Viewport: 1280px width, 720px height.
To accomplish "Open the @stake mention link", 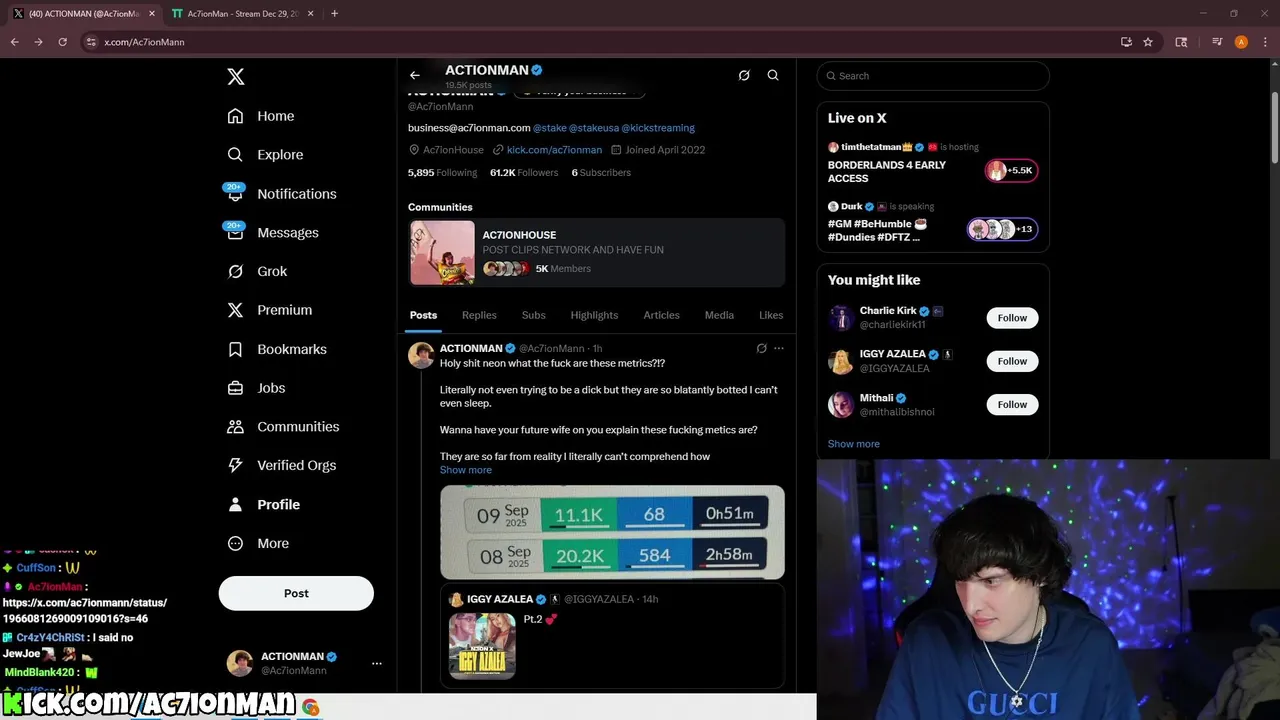I will [x=550, y=128].
